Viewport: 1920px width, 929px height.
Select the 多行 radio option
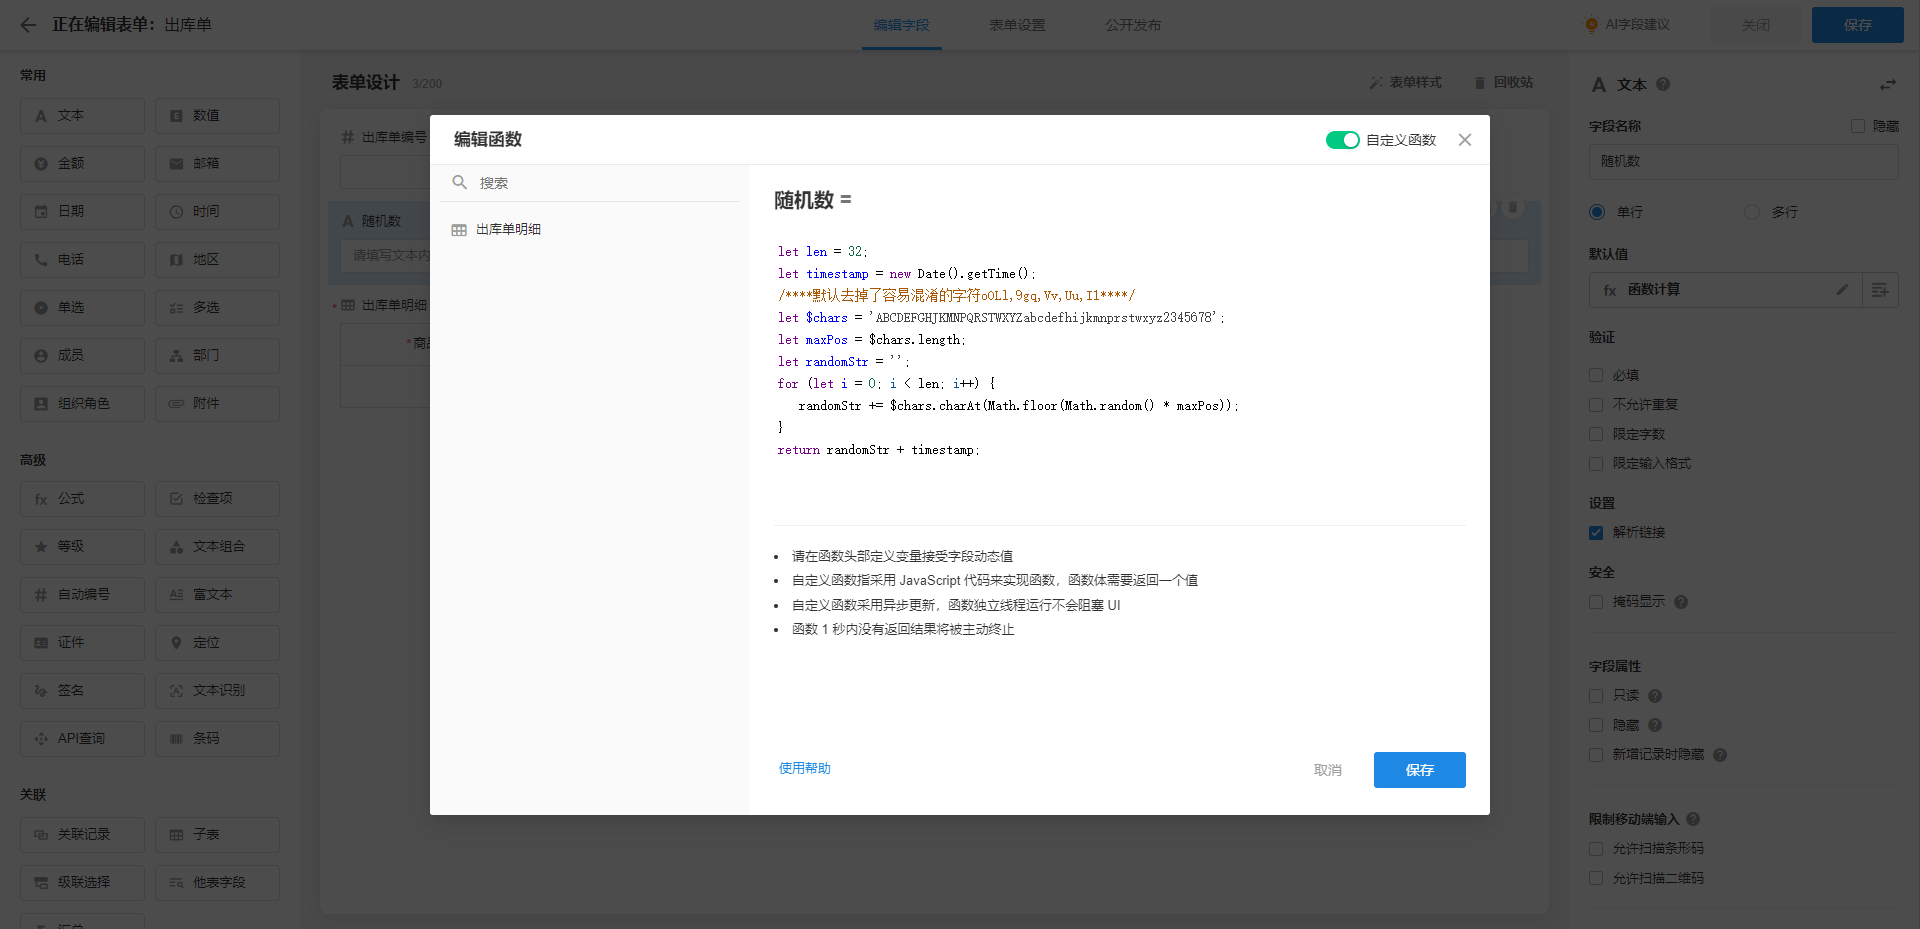click(1752, 212)
